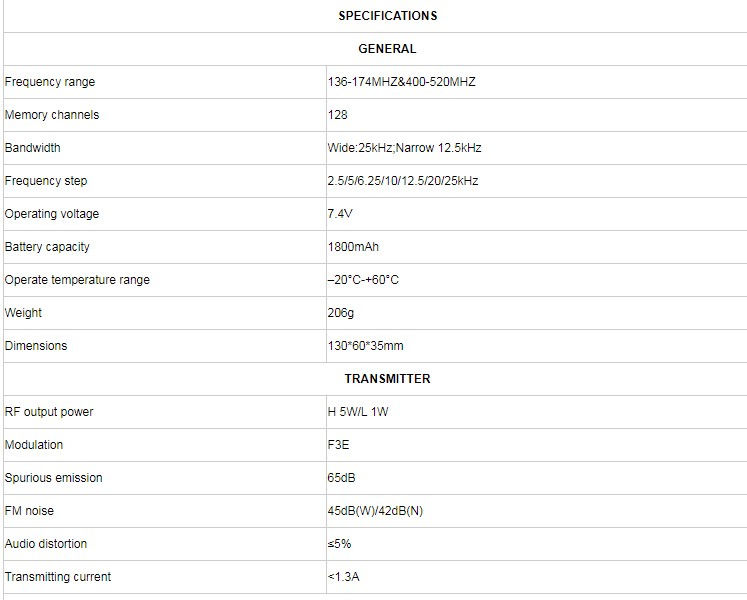Click the Bandwidth row label
The image size is (747, 600).
coord(33,148)
